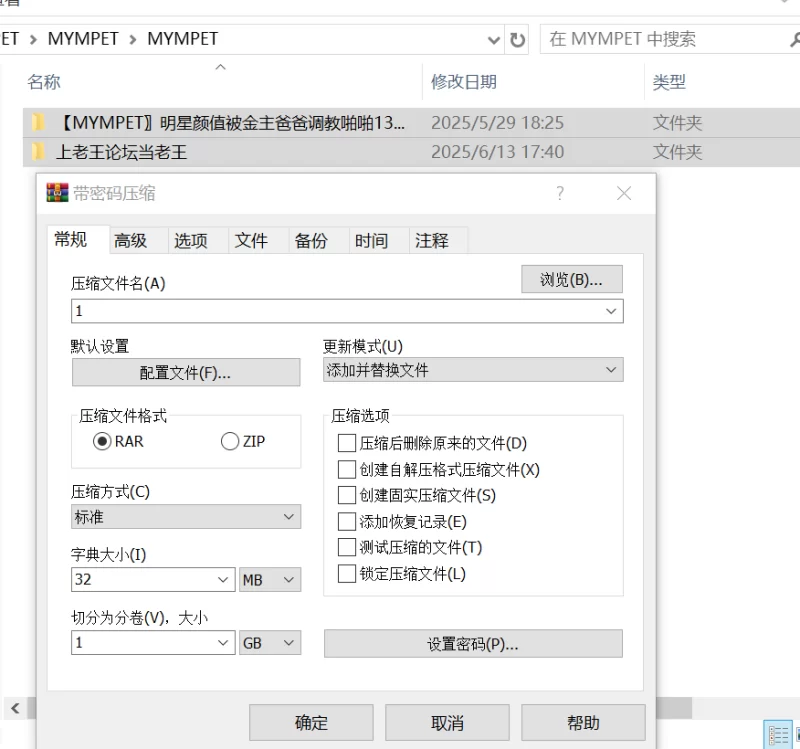Click the refresh icon in address bar
Image resolution: width=800 pixels, height=749 pixels.
tap(517, 39)
